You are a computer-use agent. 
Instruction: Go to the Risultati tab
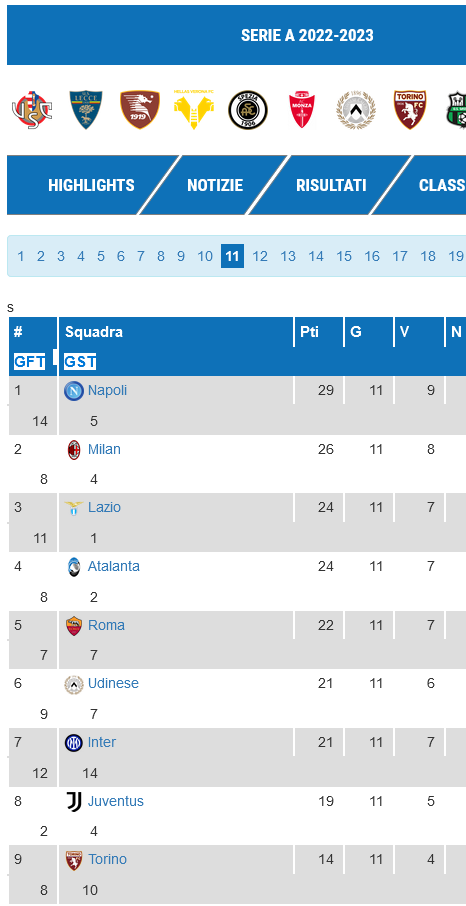click(331, 185)
